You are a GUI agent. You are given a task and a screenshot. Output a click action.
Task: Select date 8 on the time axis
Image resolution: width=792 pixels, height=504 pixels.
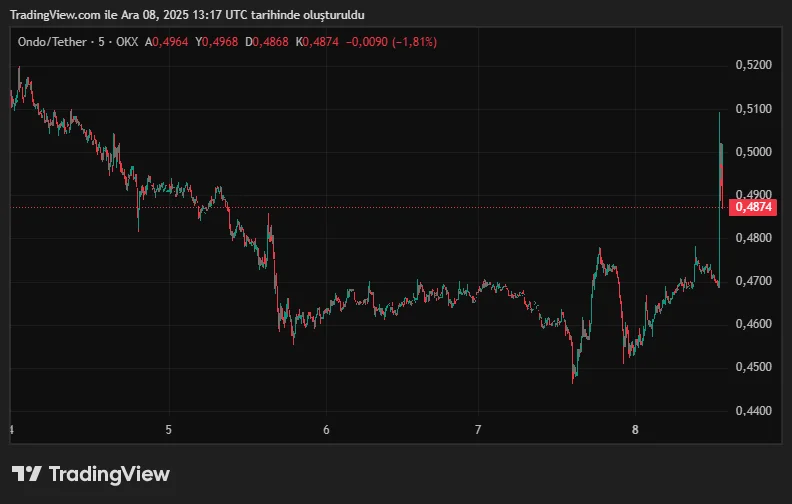[x=635, y=429]
